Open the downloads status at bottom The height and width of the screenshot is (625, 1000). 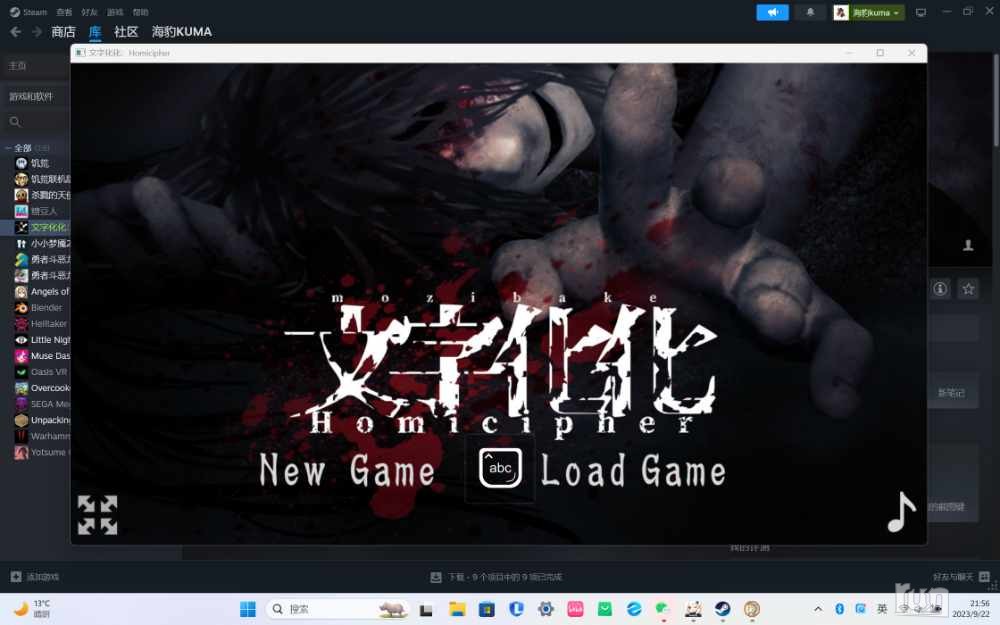point(496,577)
